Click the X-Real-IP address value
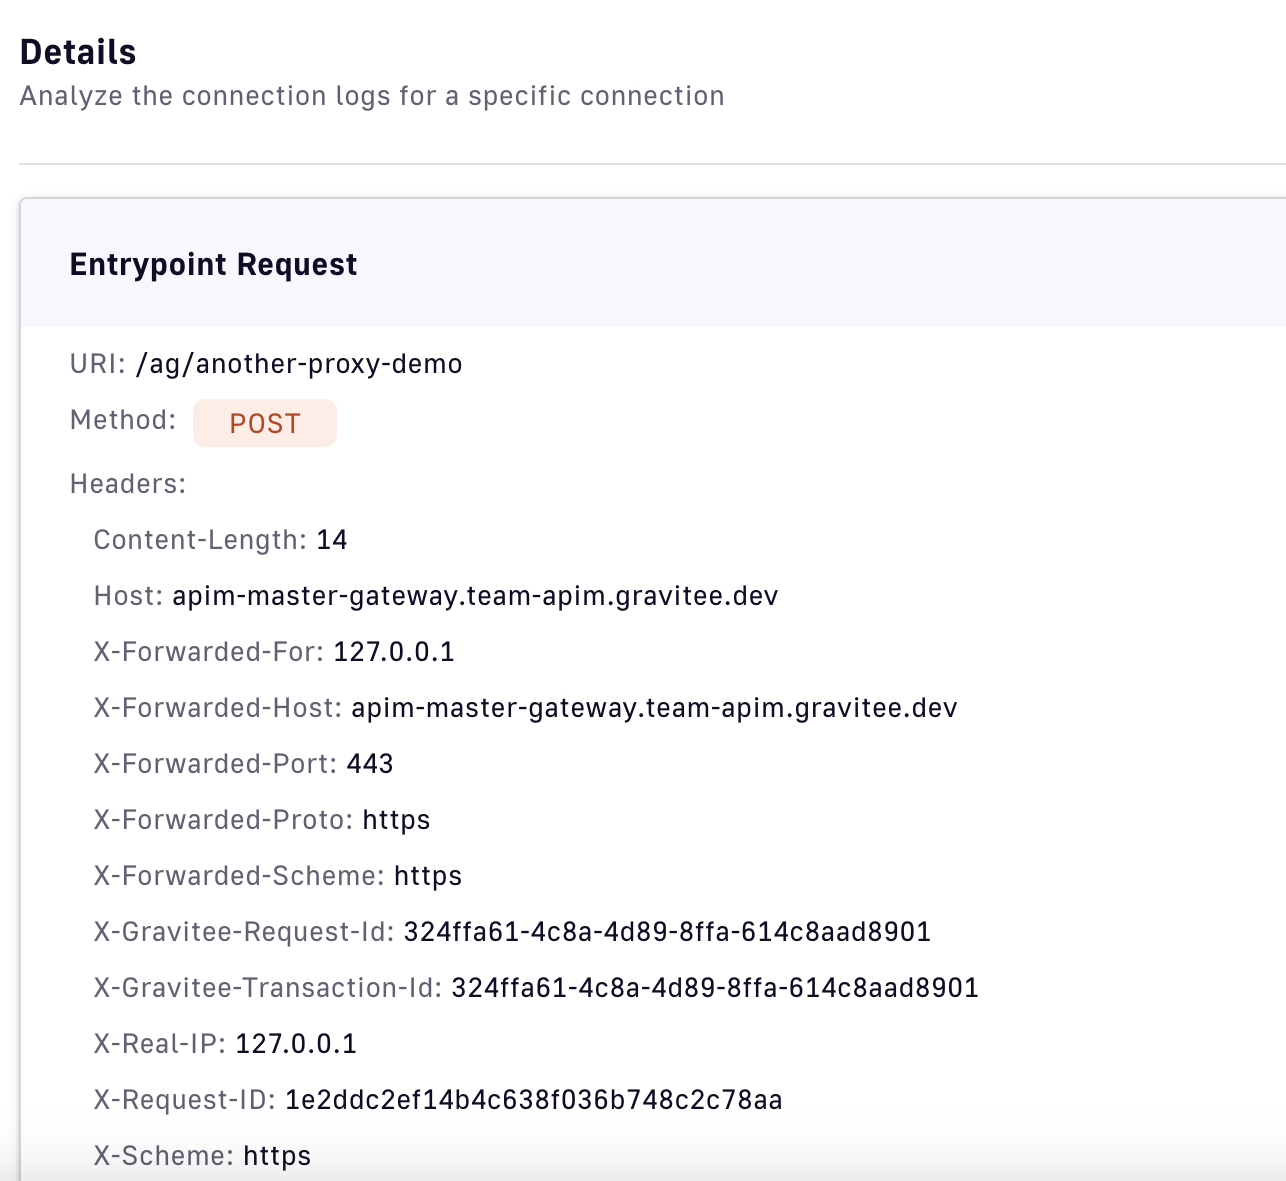The image size is (1286, 1181). (x=296, y=1044)
